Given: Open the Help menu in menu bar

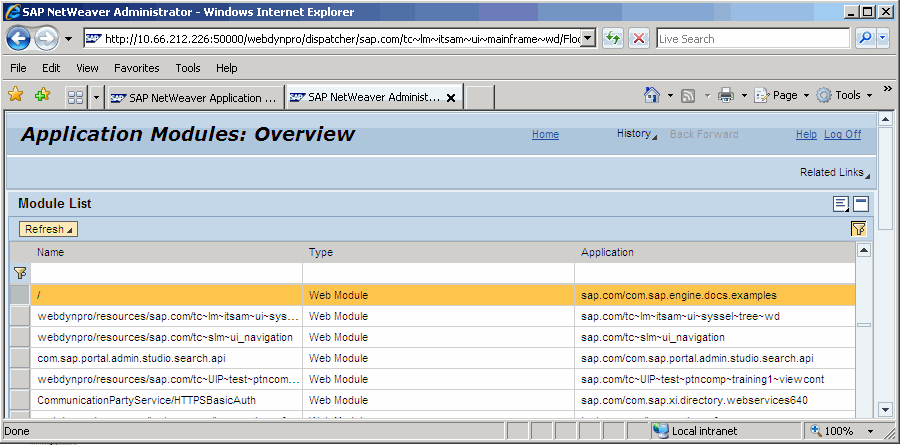Looking at the screenshot, I should [227, 68].
